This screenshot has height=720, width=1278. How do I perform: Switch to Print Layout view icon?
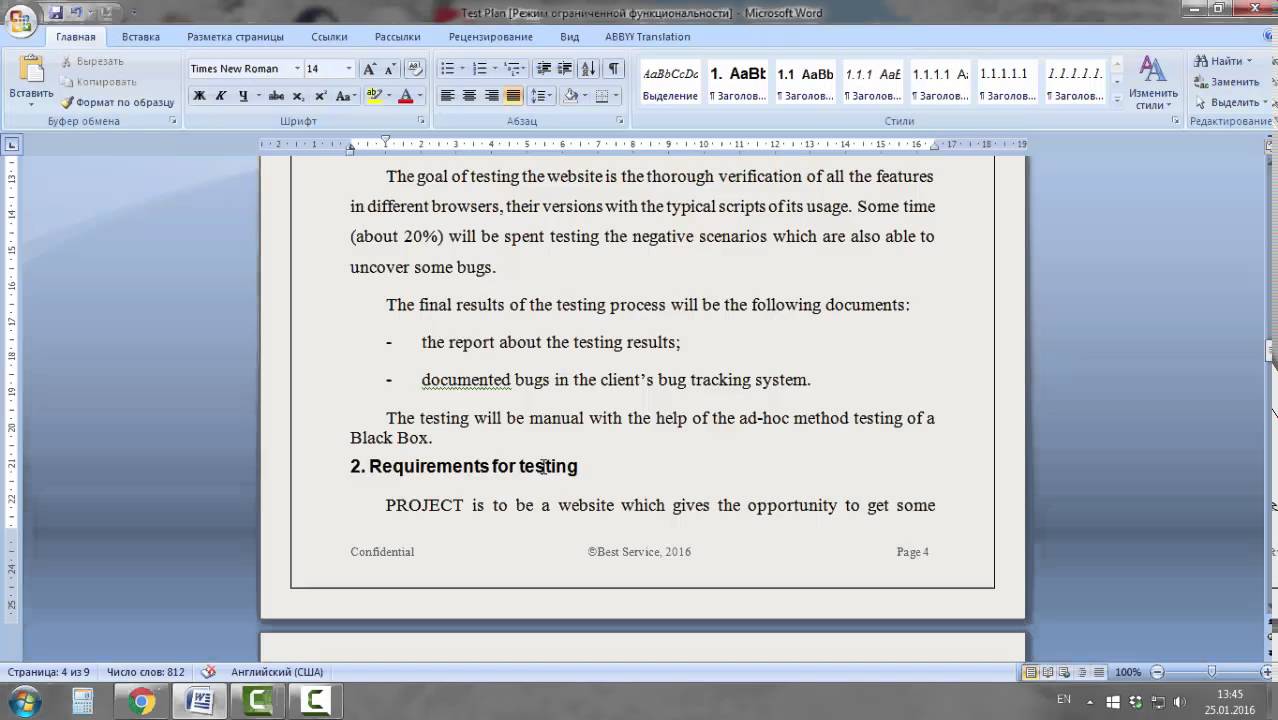click(1030, 672)
